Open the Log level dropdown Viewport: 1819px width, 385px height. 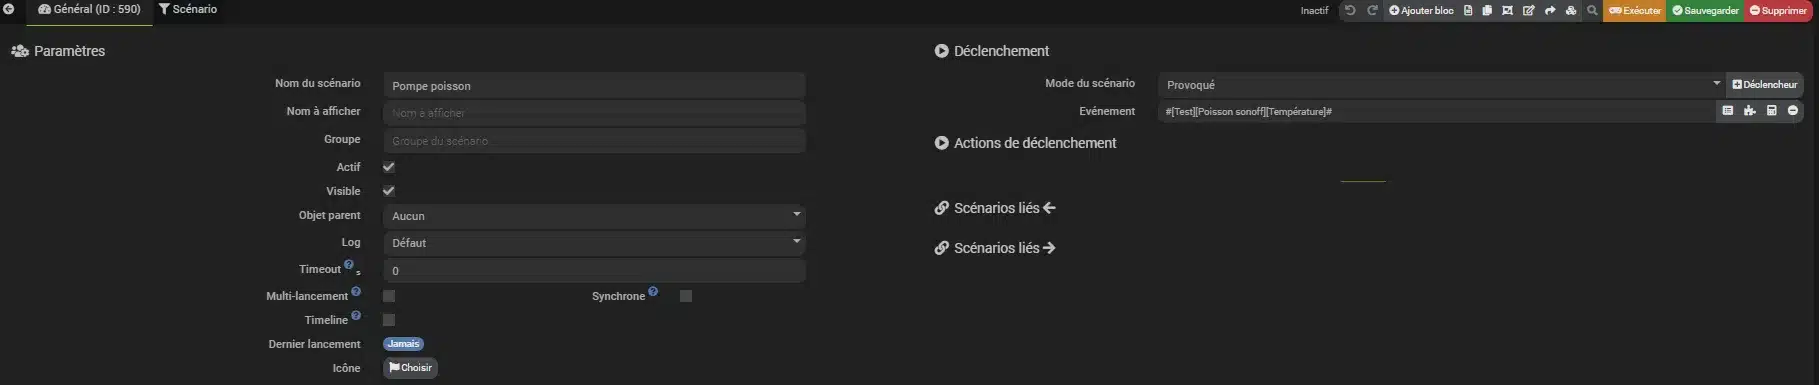[x=594, y=243]
